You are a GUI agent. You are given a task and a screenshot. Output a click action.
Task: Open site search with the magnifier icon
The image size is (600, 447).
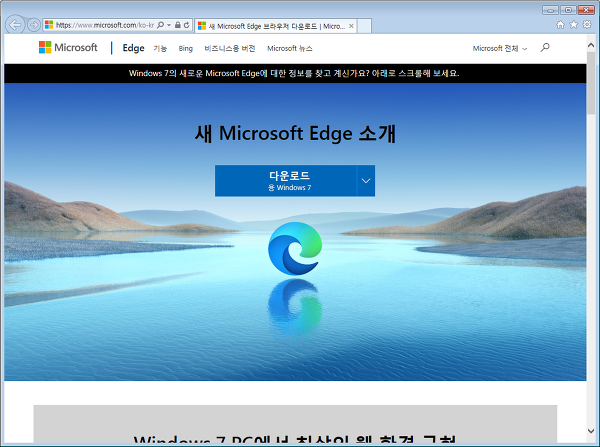pyautogui.click(x=545, y=47)
